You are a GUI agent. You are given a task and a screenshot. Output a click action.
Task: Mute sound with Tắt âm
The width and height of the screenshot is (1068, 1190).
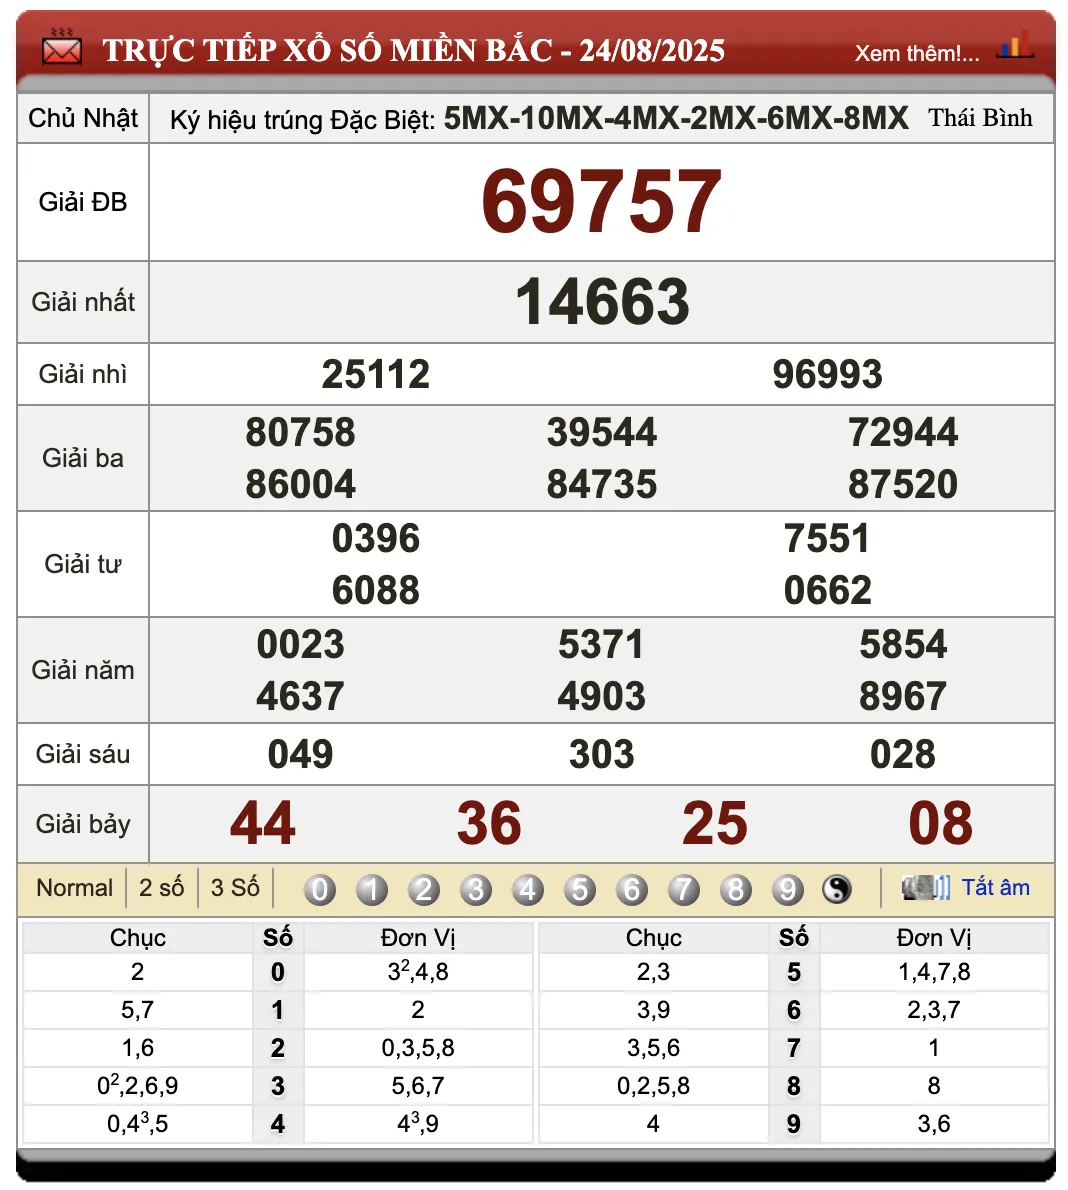(x=995, y=887)
